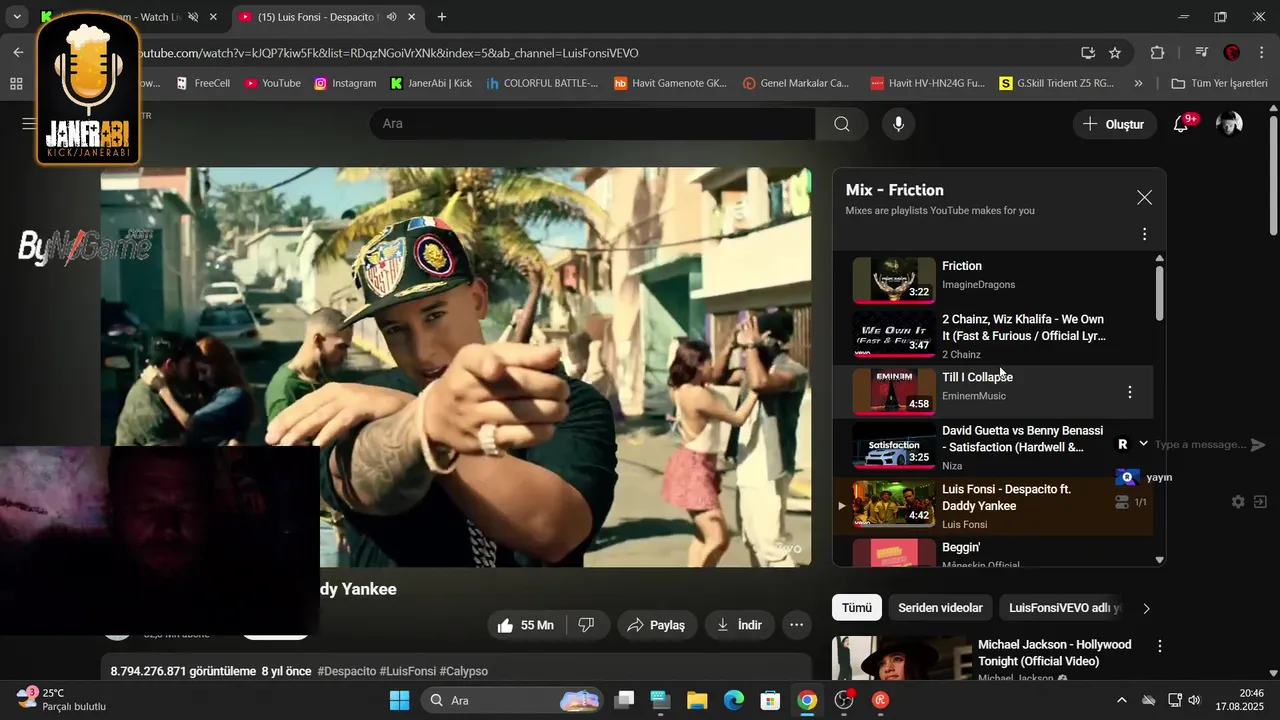Viewport: 1280px width, 720px height.
Task: Expand hidden bookmarks chevron
Action: pyautogui.click(x=1138, y=83)
